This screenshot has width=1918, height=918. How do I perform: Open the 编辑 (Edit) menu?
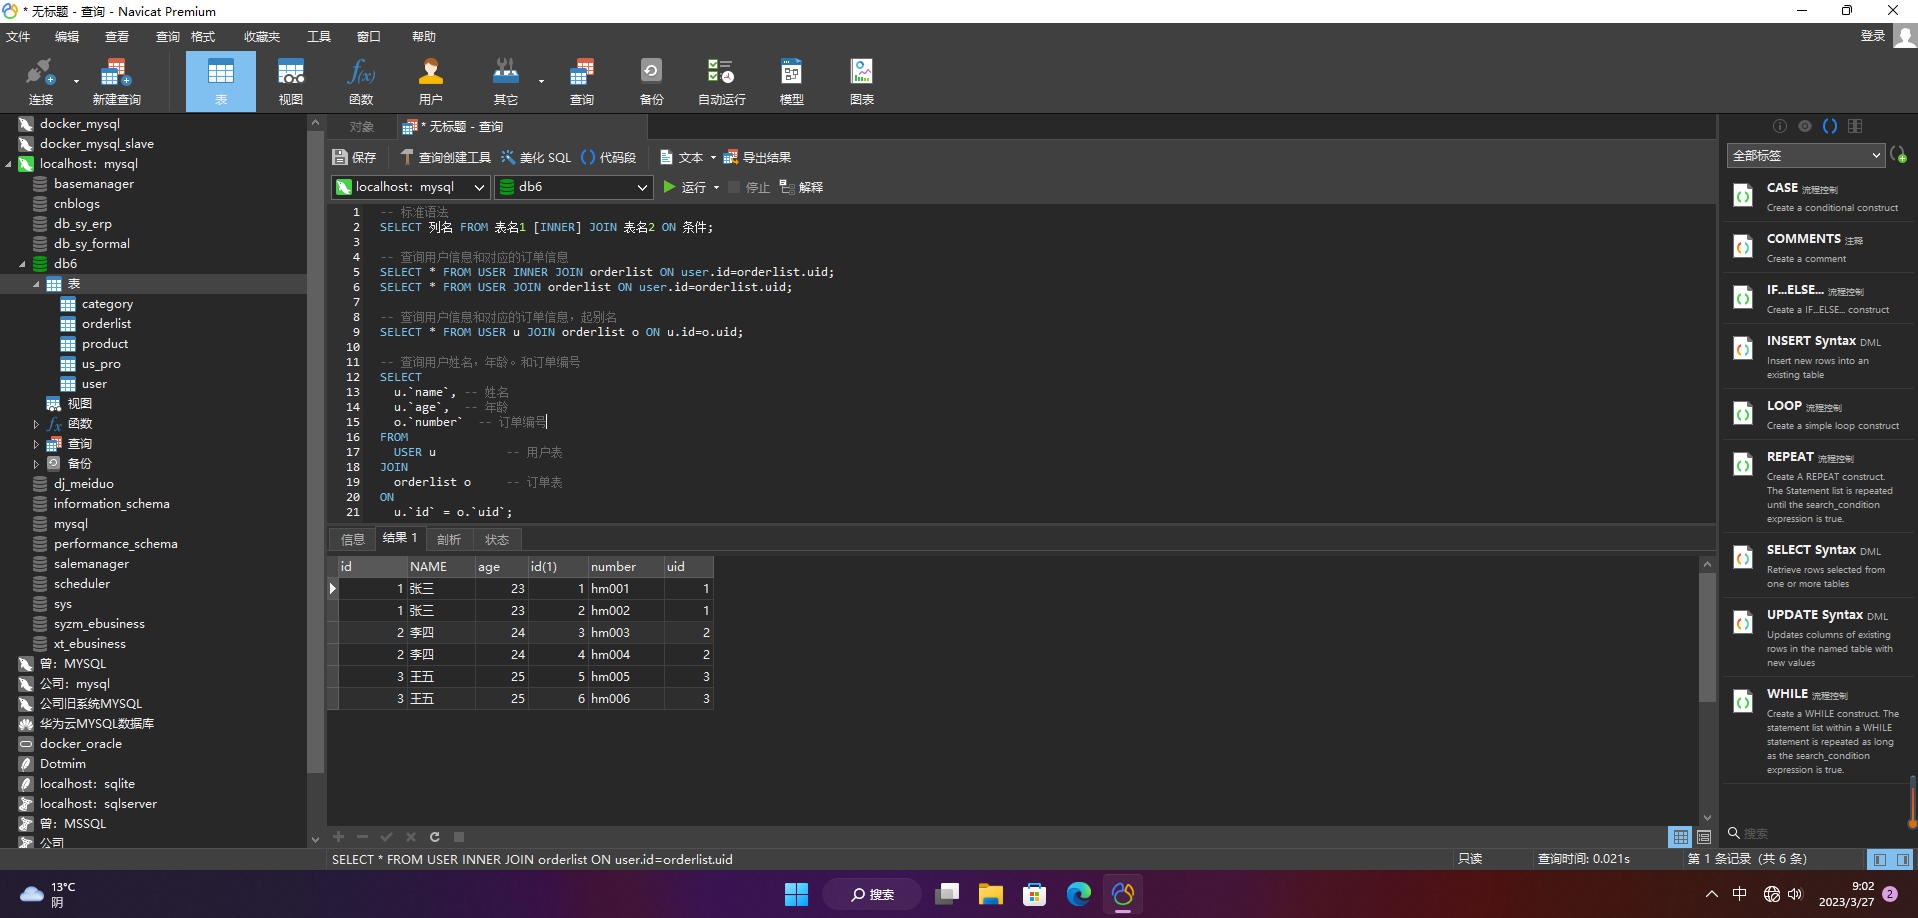coord(67,36)
